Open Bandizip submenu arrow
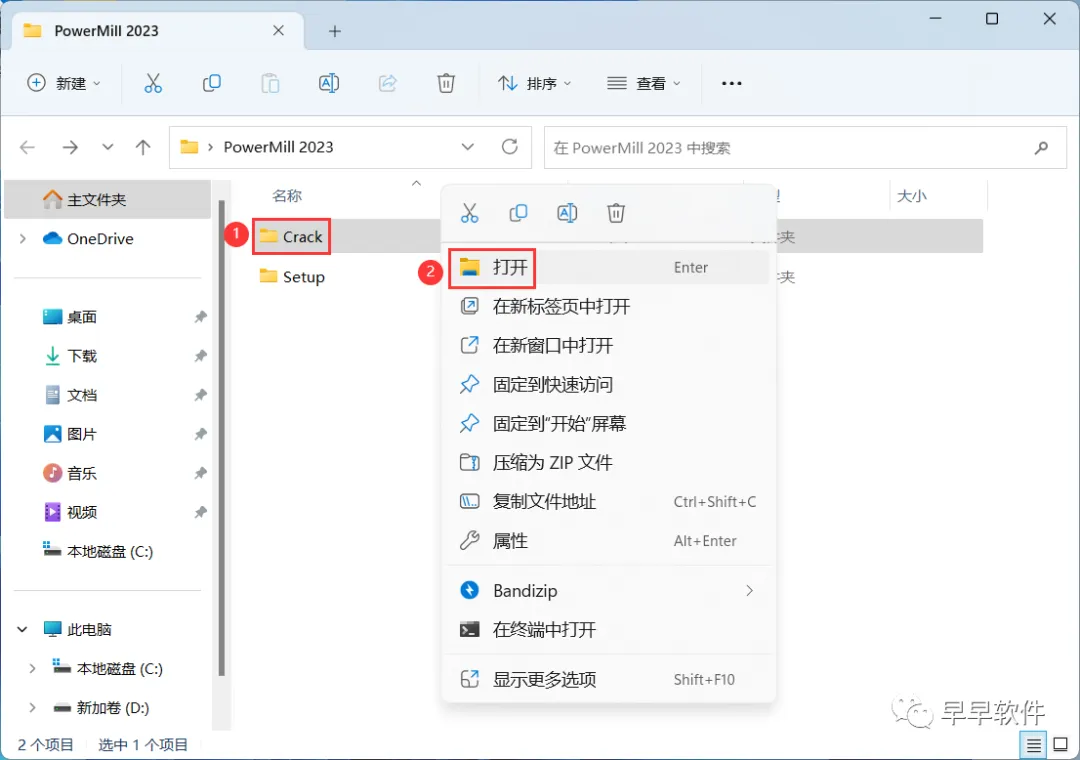The image size is (1080, 760). click(x=749, y=590)
